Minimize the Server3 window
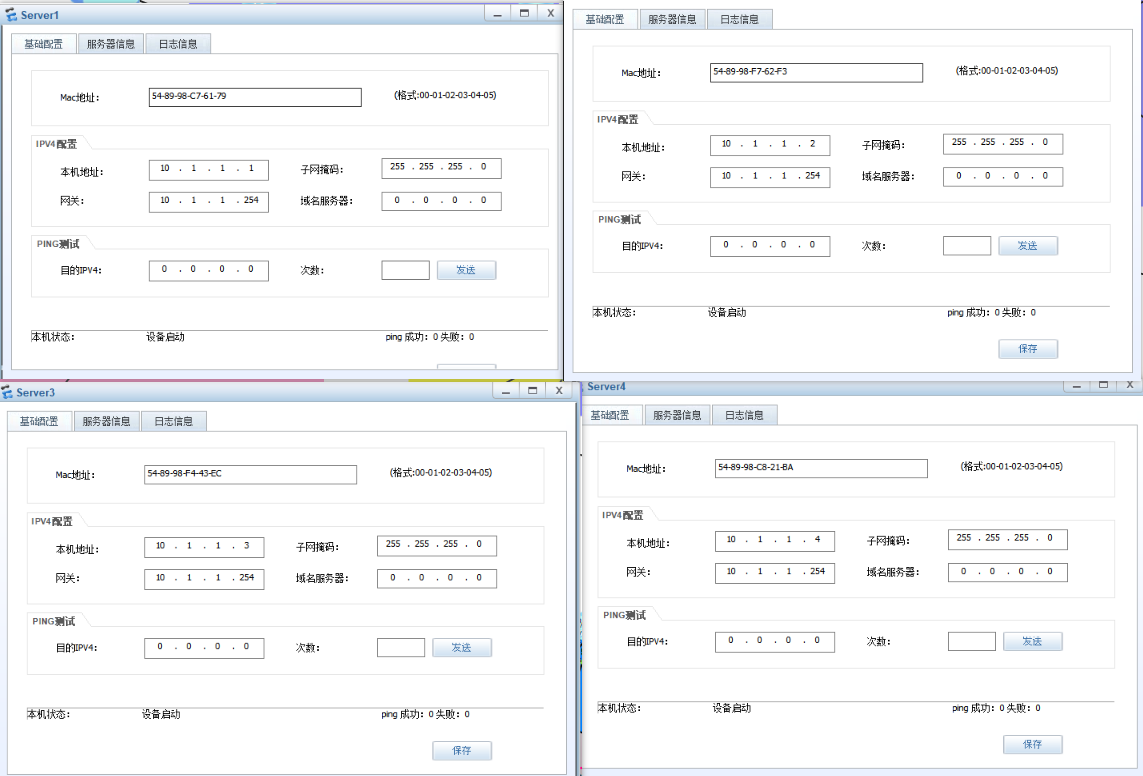Screen dimensions: 1143x776 (505, 391)
